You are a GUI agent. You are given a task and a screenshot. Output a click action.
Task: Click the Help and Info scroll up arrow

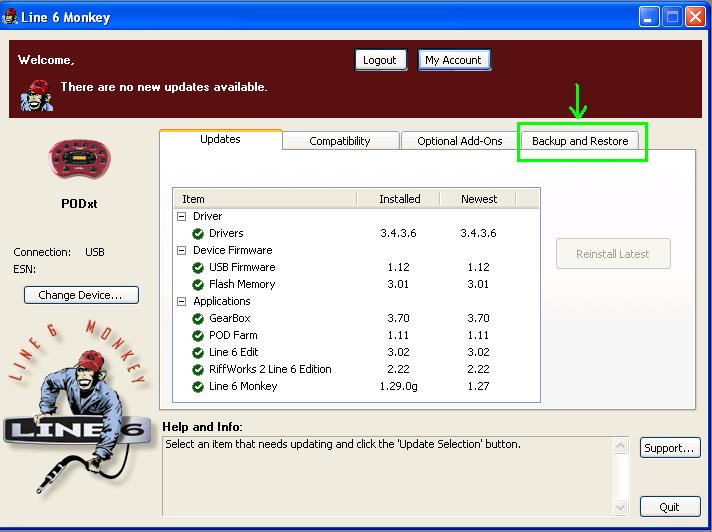tap(620, 446)
